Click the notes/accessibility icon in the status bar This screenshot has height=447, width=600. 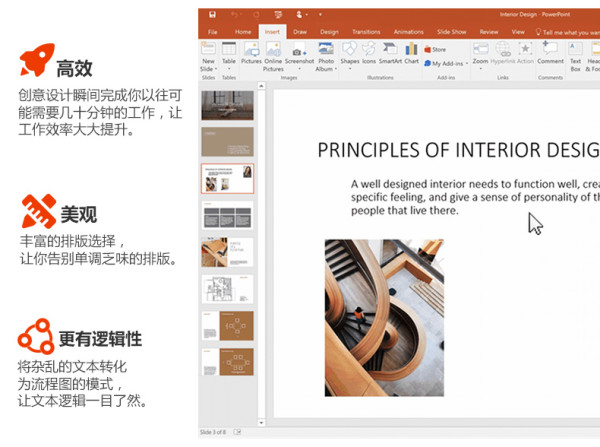[237, 432]
